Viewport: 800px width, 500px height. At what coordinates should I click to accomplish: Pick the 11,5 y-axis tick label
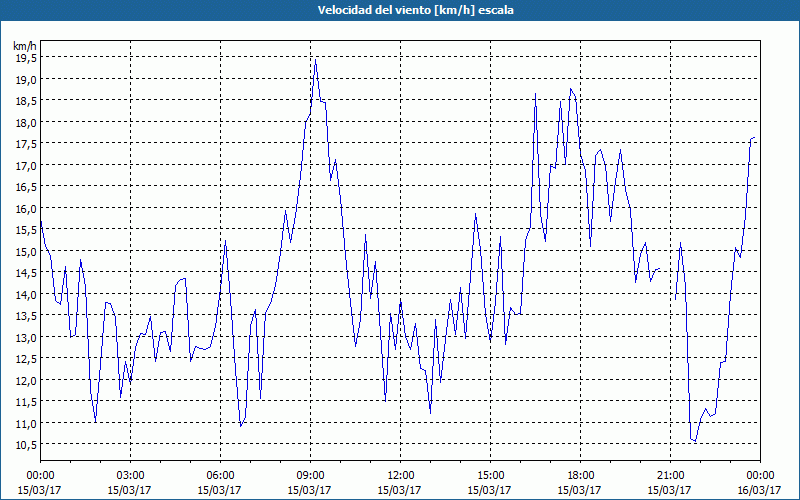point(27,402)
